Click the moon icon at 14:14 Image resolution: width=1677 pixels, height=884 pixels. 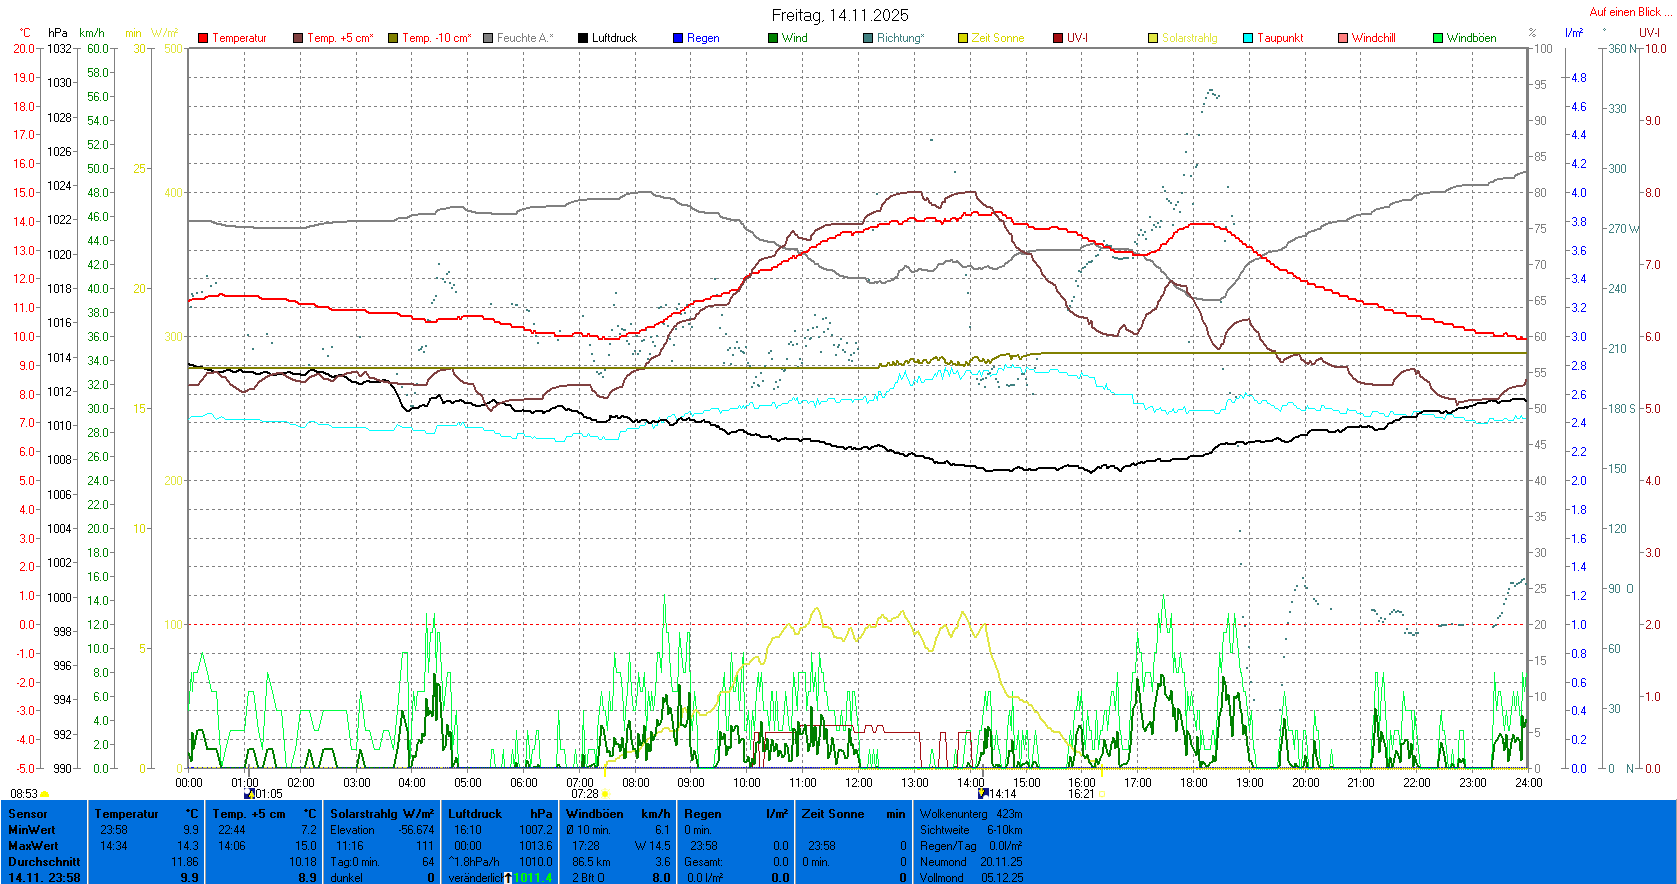(x=983, y=793)
